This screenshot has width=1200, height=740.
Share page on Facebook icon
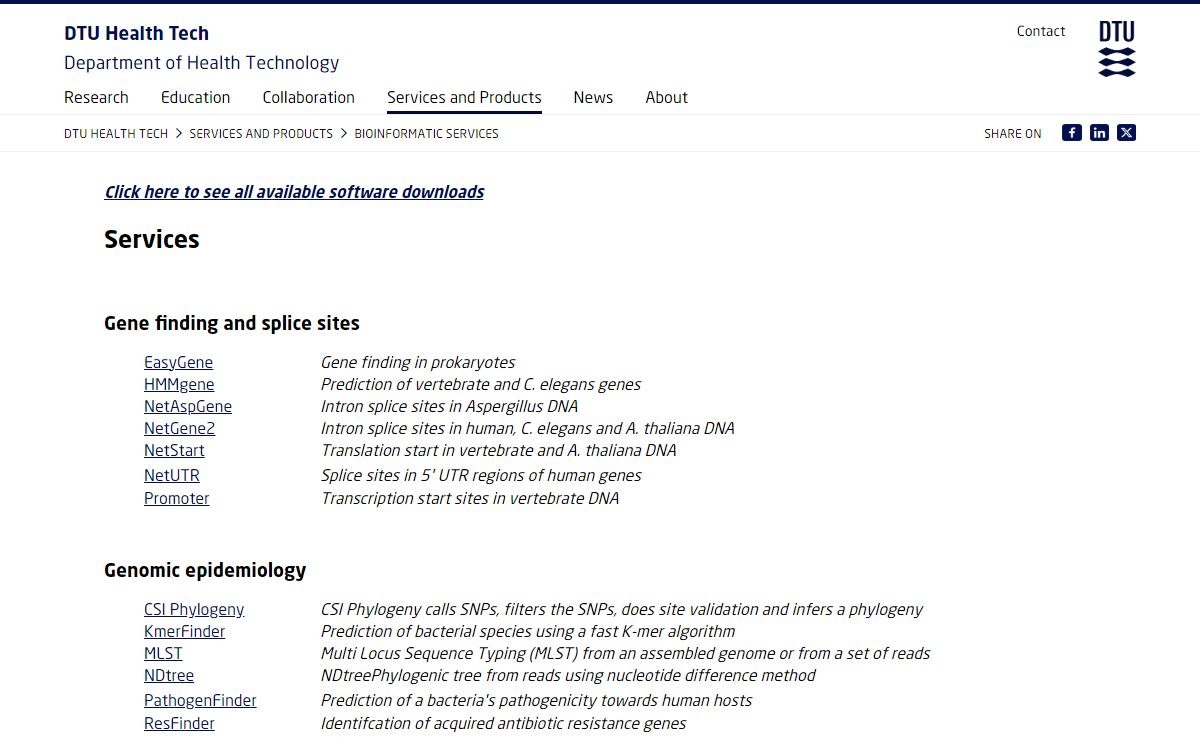(x=1072, y=133)
